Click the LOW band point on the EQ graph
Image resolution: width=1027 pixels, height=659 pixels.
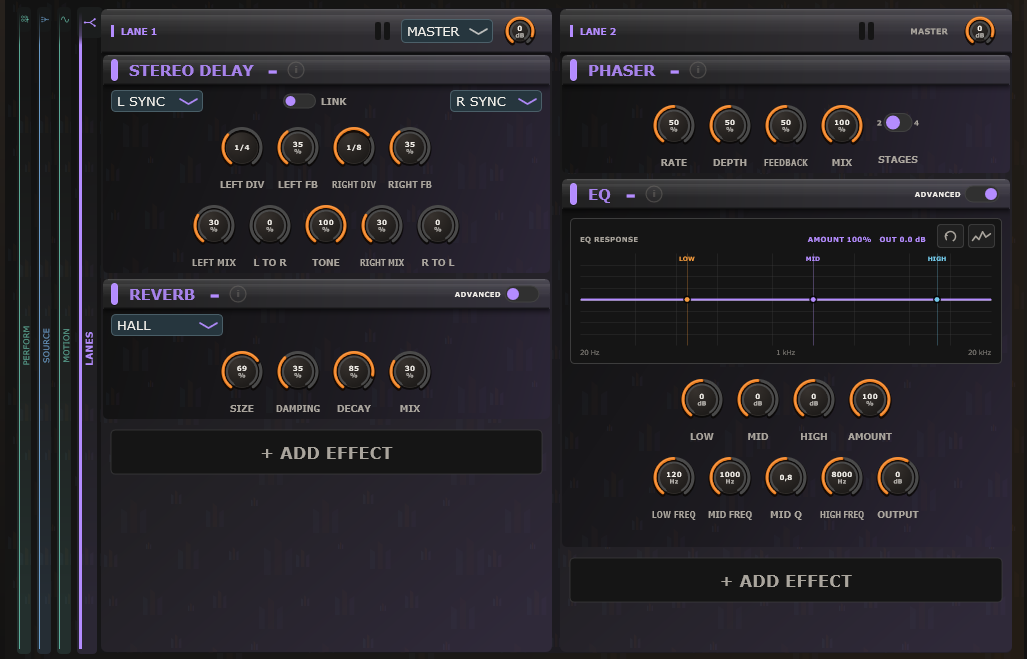687,299
